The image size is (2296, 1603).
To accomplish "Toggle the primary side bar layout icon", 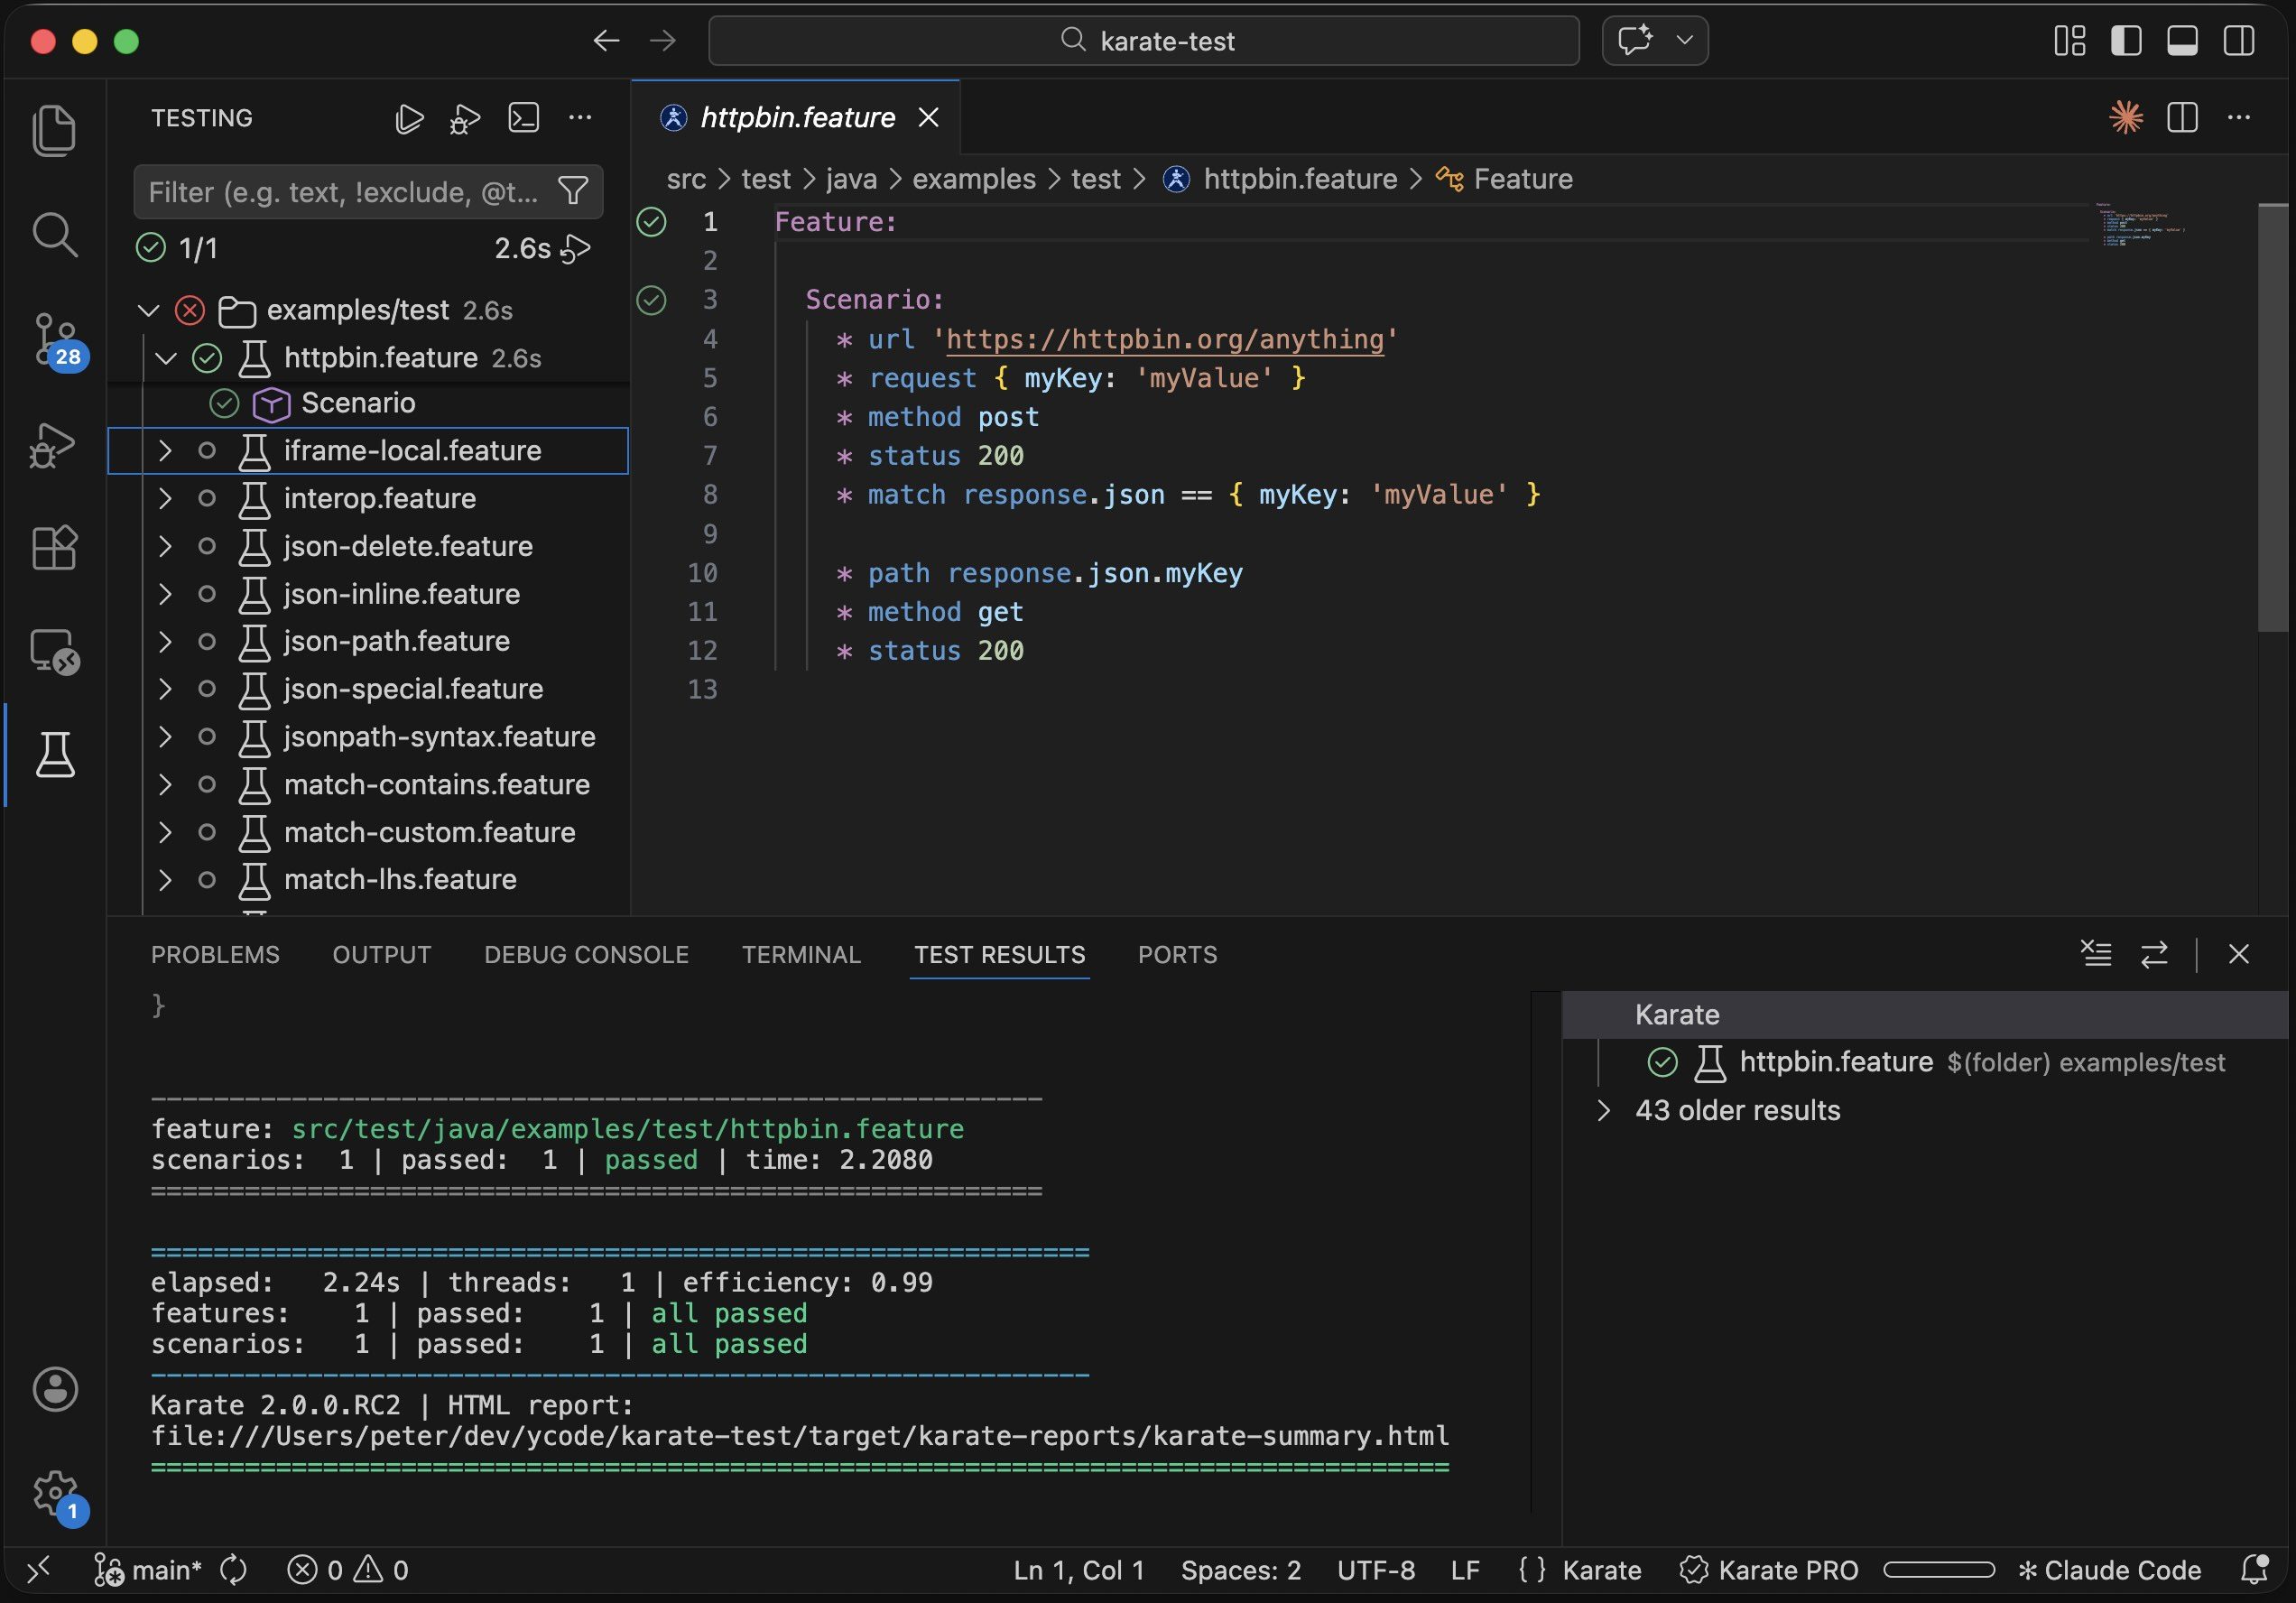I will [x=2125, y=41].
